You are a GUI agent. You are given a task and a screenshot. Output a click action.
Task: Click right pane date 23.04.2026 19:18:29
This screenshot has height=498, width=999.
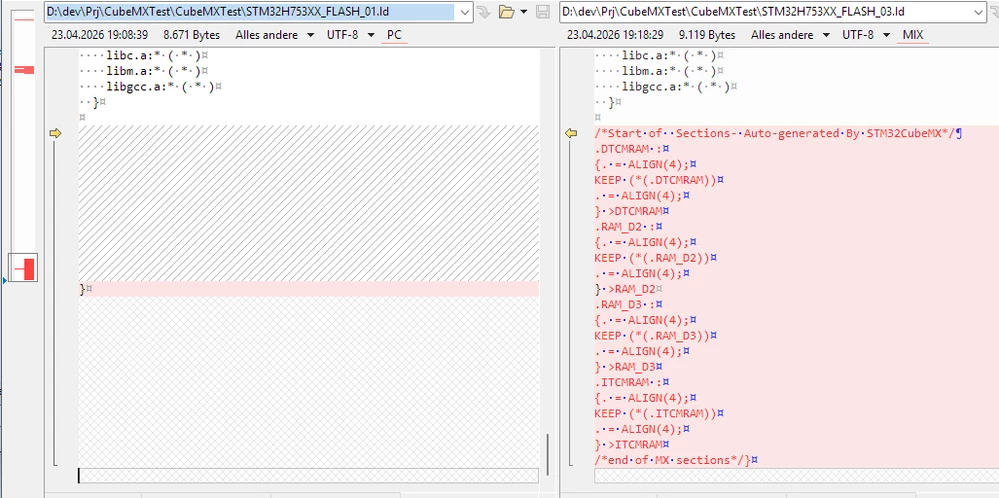tap(615, 35)
